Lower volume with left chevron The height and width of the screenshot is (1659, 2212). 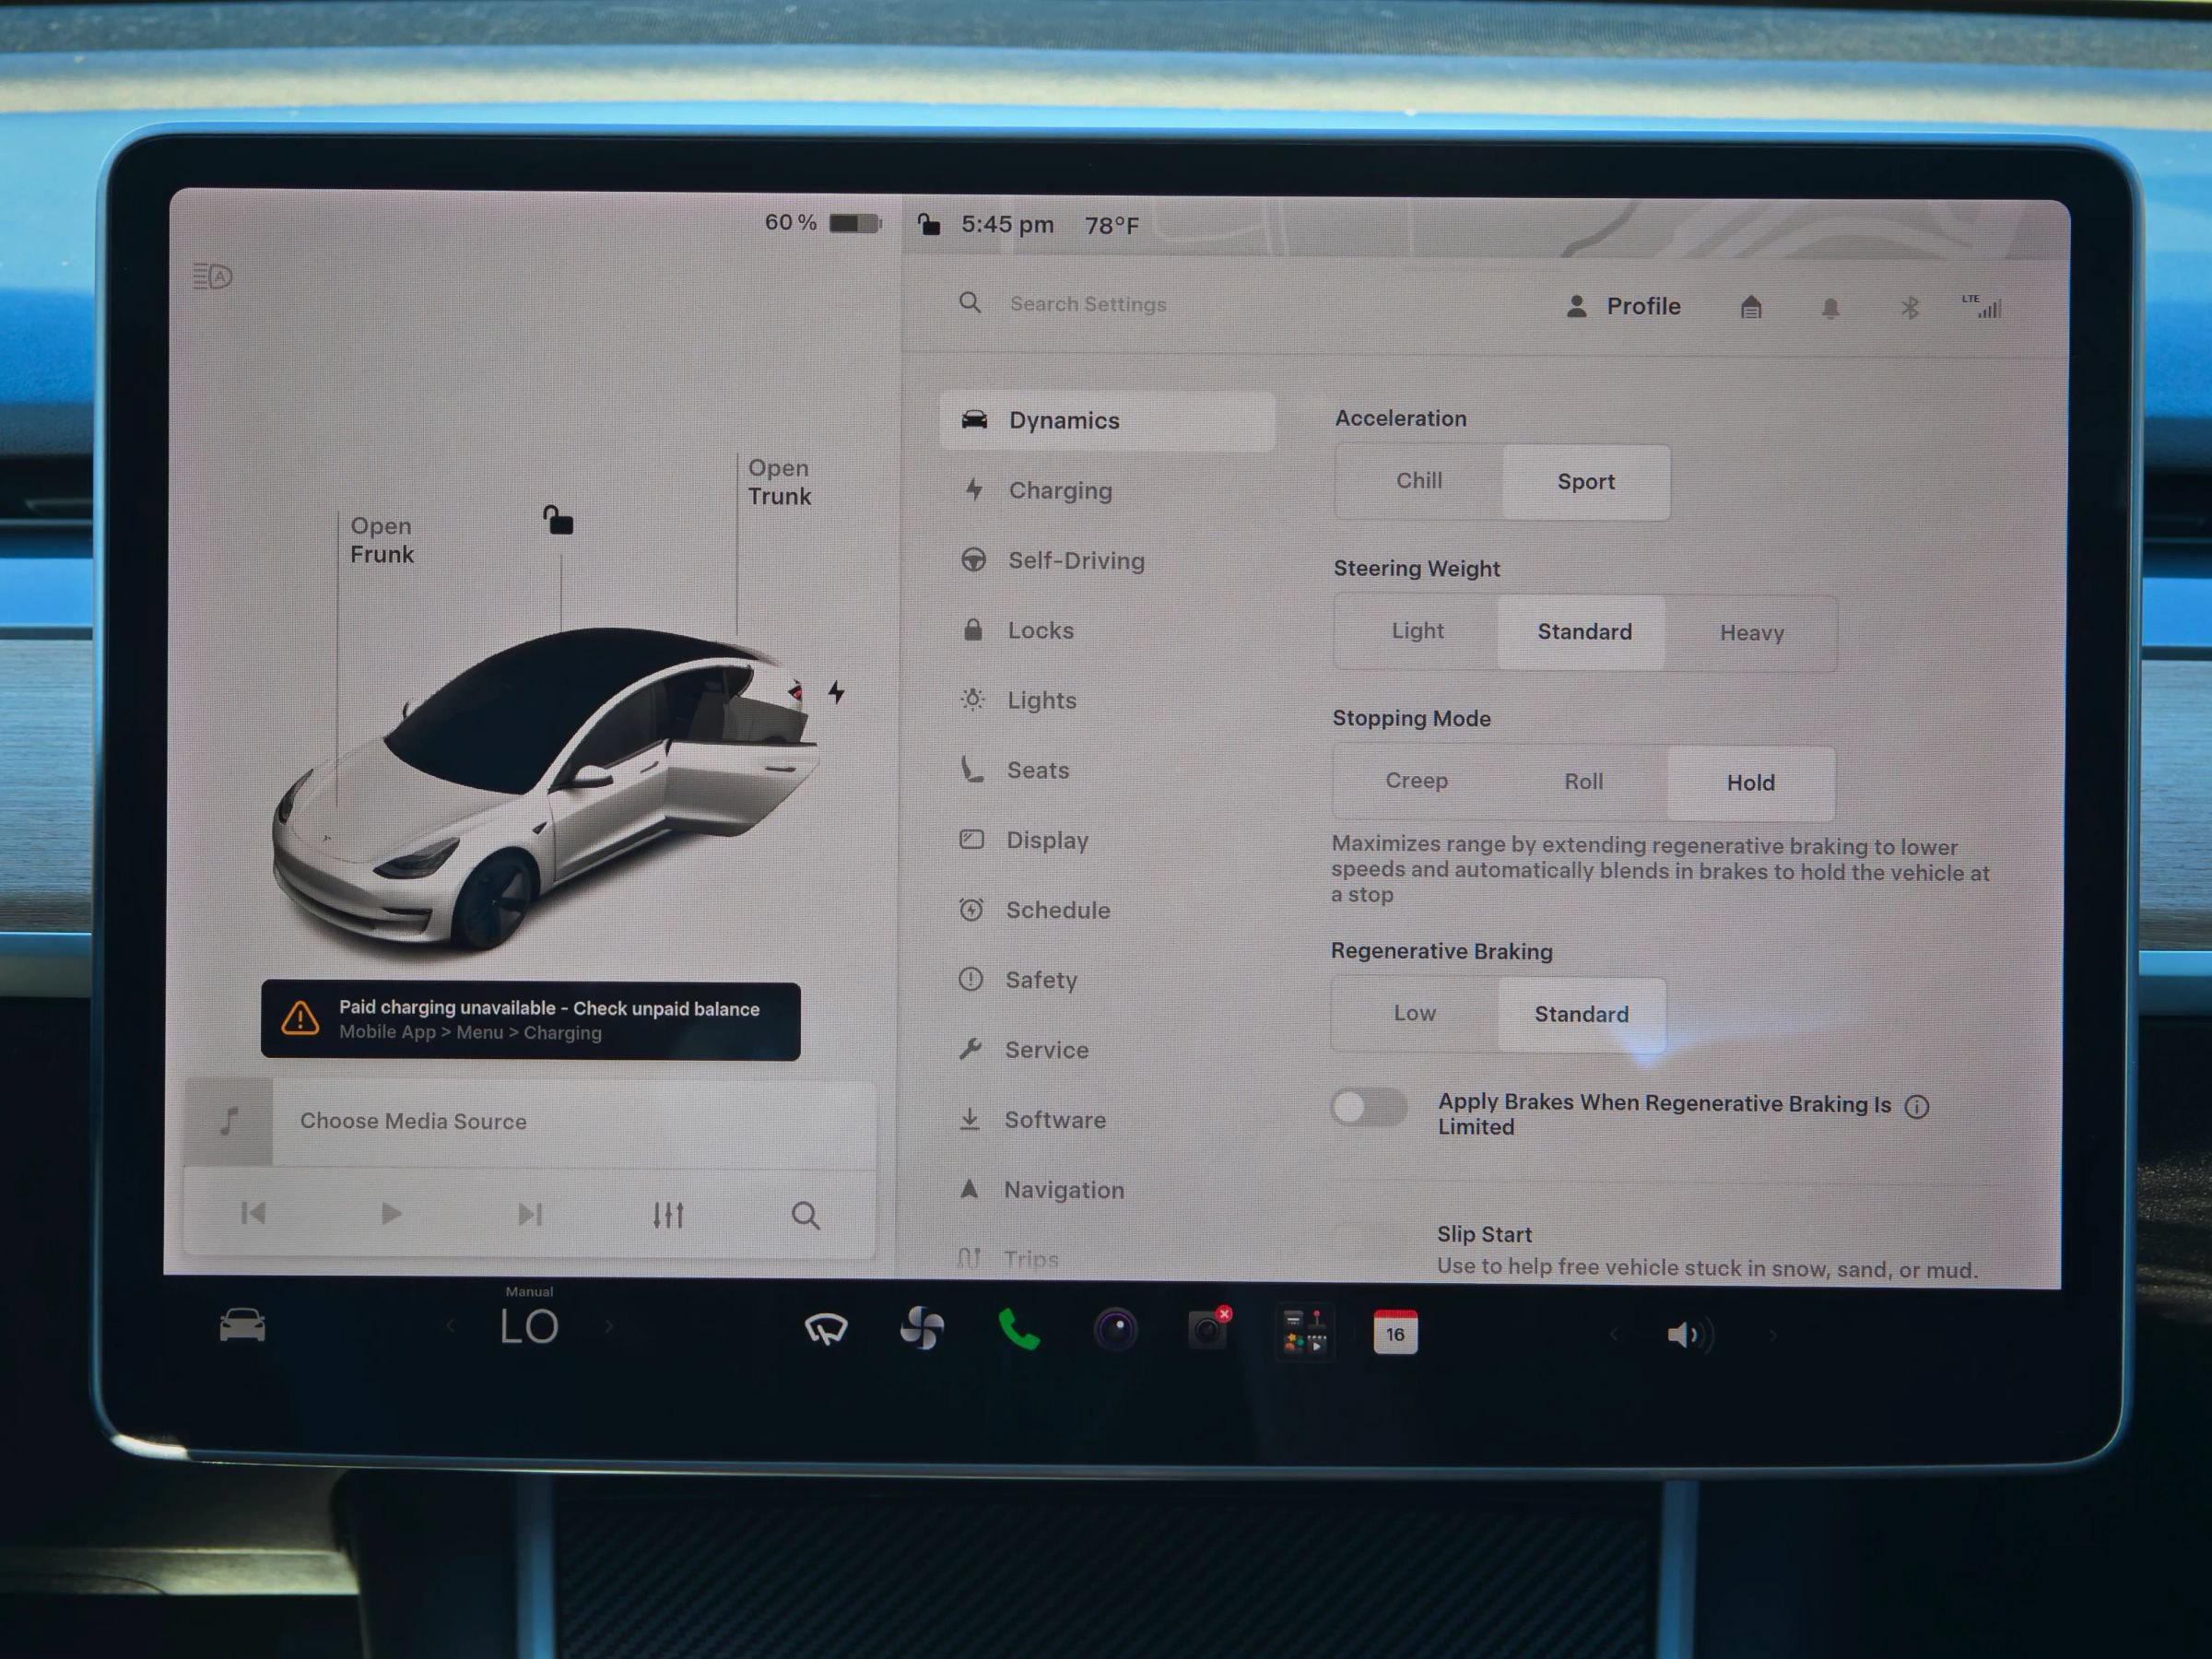(x=1613, y=1334)
